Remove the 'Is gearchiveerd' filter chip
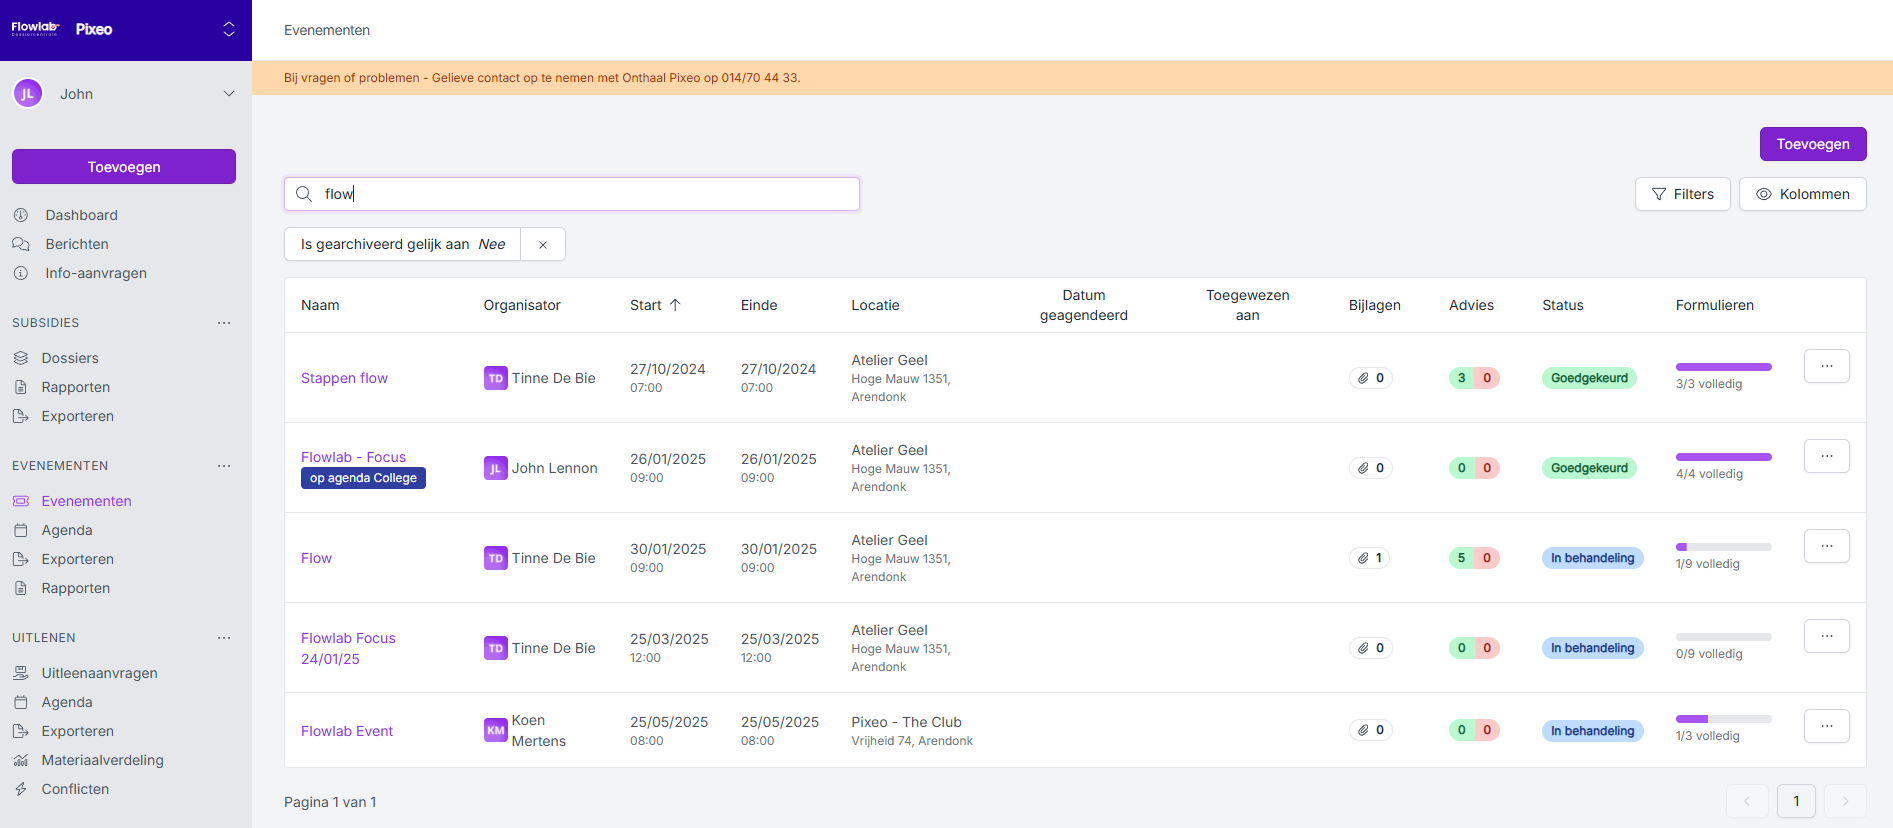 click(543, 245)
